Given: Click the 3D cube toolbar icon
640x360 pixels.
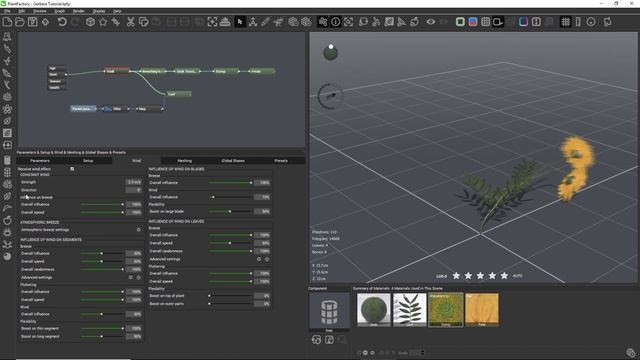Looking at the screenshot, I should point(90,22).
